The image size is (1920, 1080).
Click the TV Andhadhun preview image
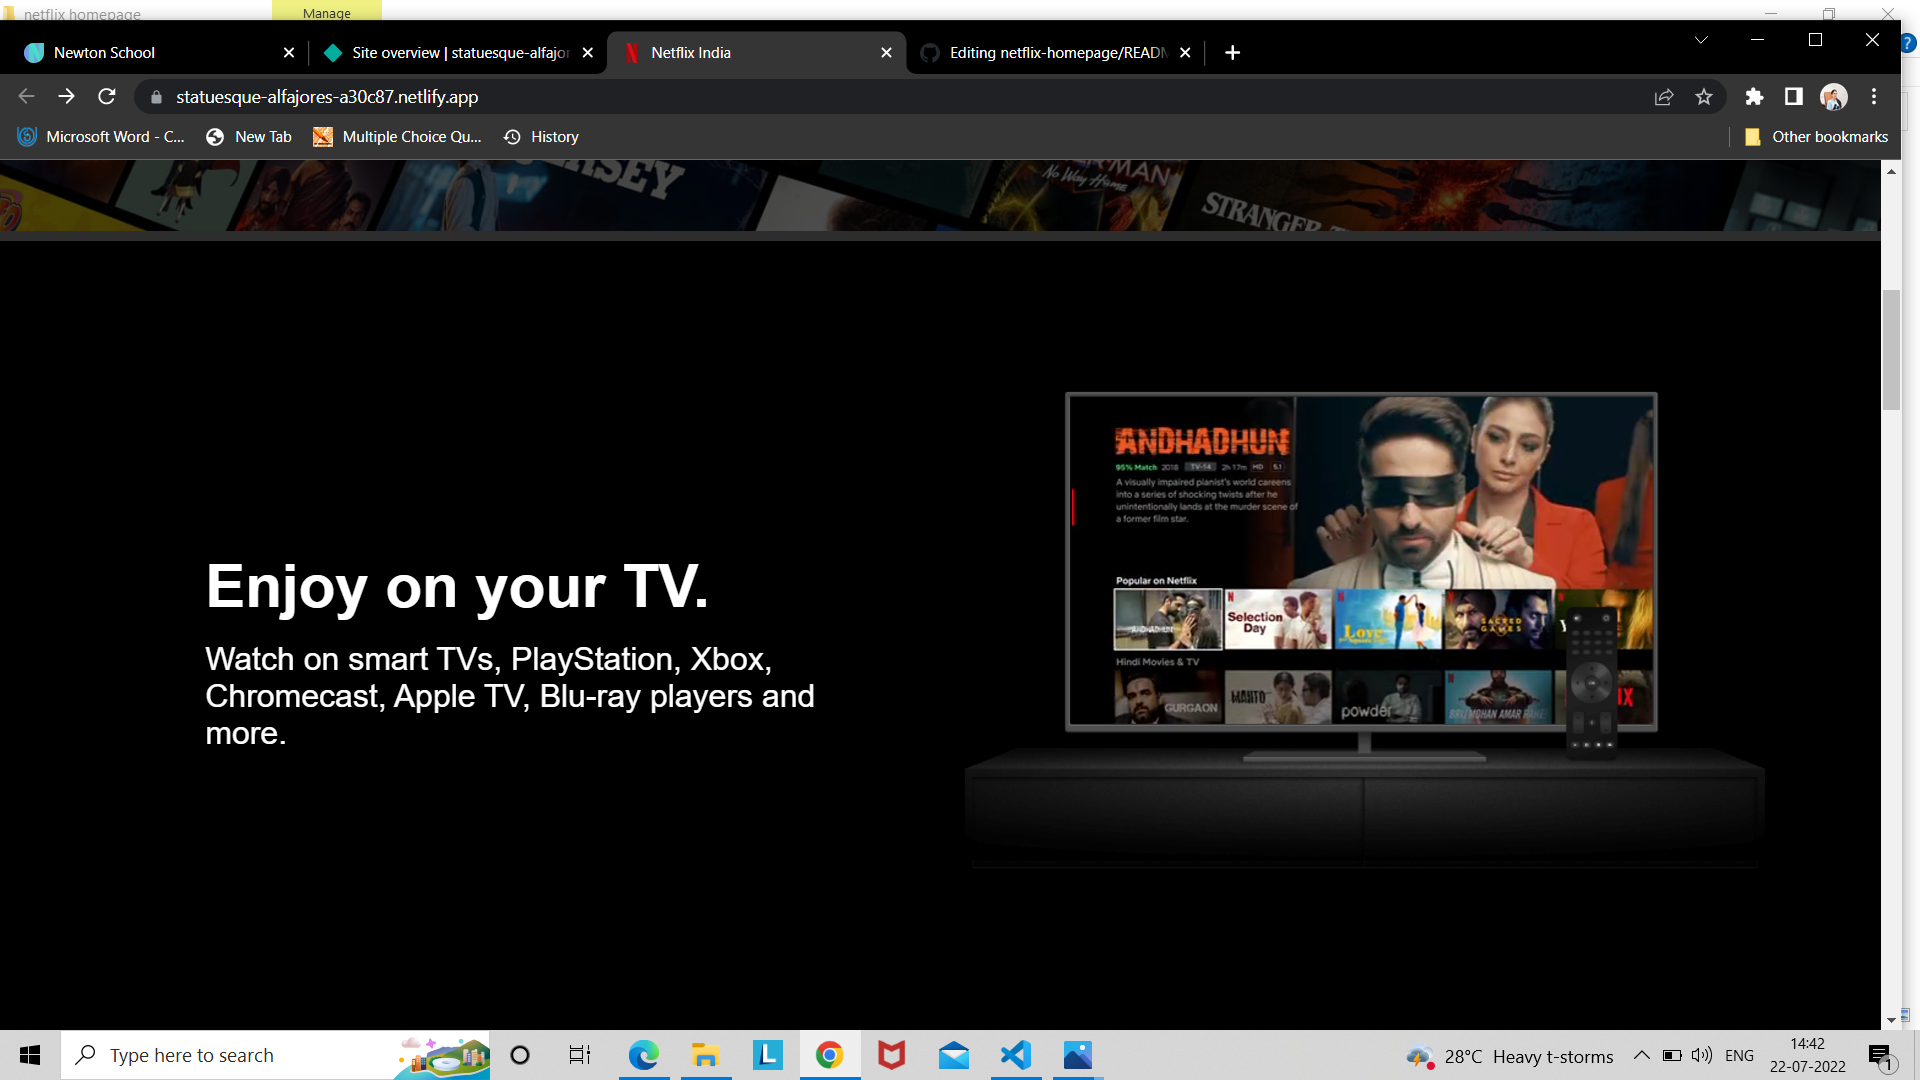[x=1360, y=560]
